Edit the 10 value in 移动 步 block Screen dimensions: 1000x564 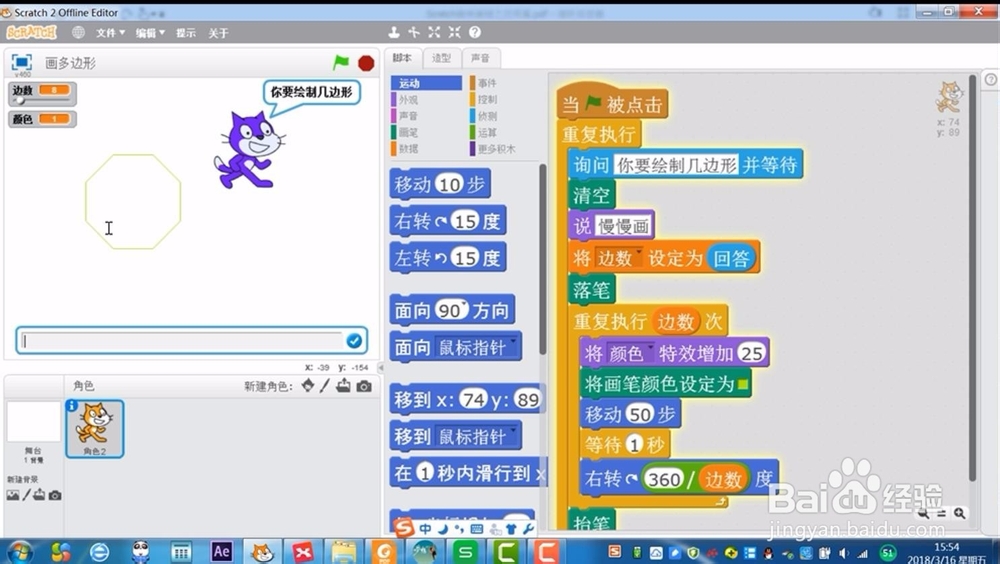[449, 184]
